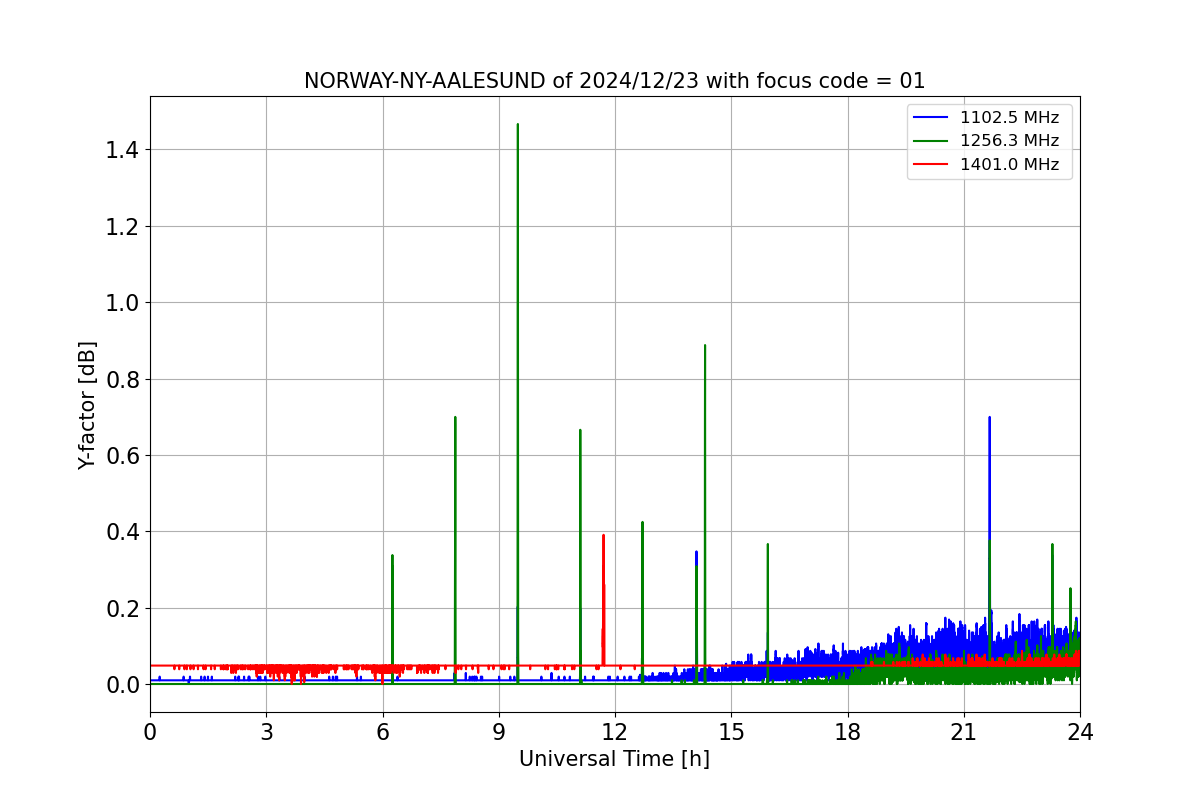This screenshot has height=800, width=1200.
Task: Click the red line swatch in legend
Action: 931,165
